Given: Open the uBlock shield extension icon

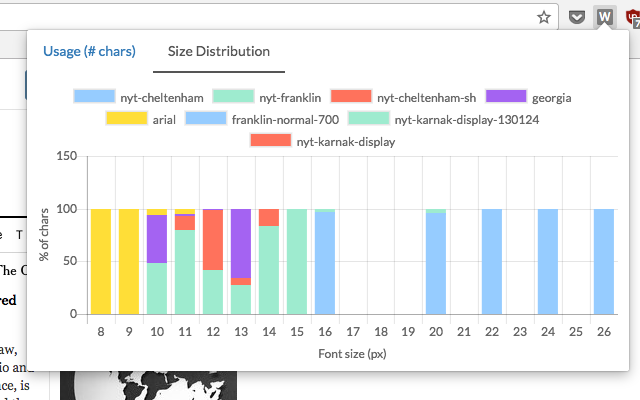Looking at the screenshot, I should tap(633, 18).
